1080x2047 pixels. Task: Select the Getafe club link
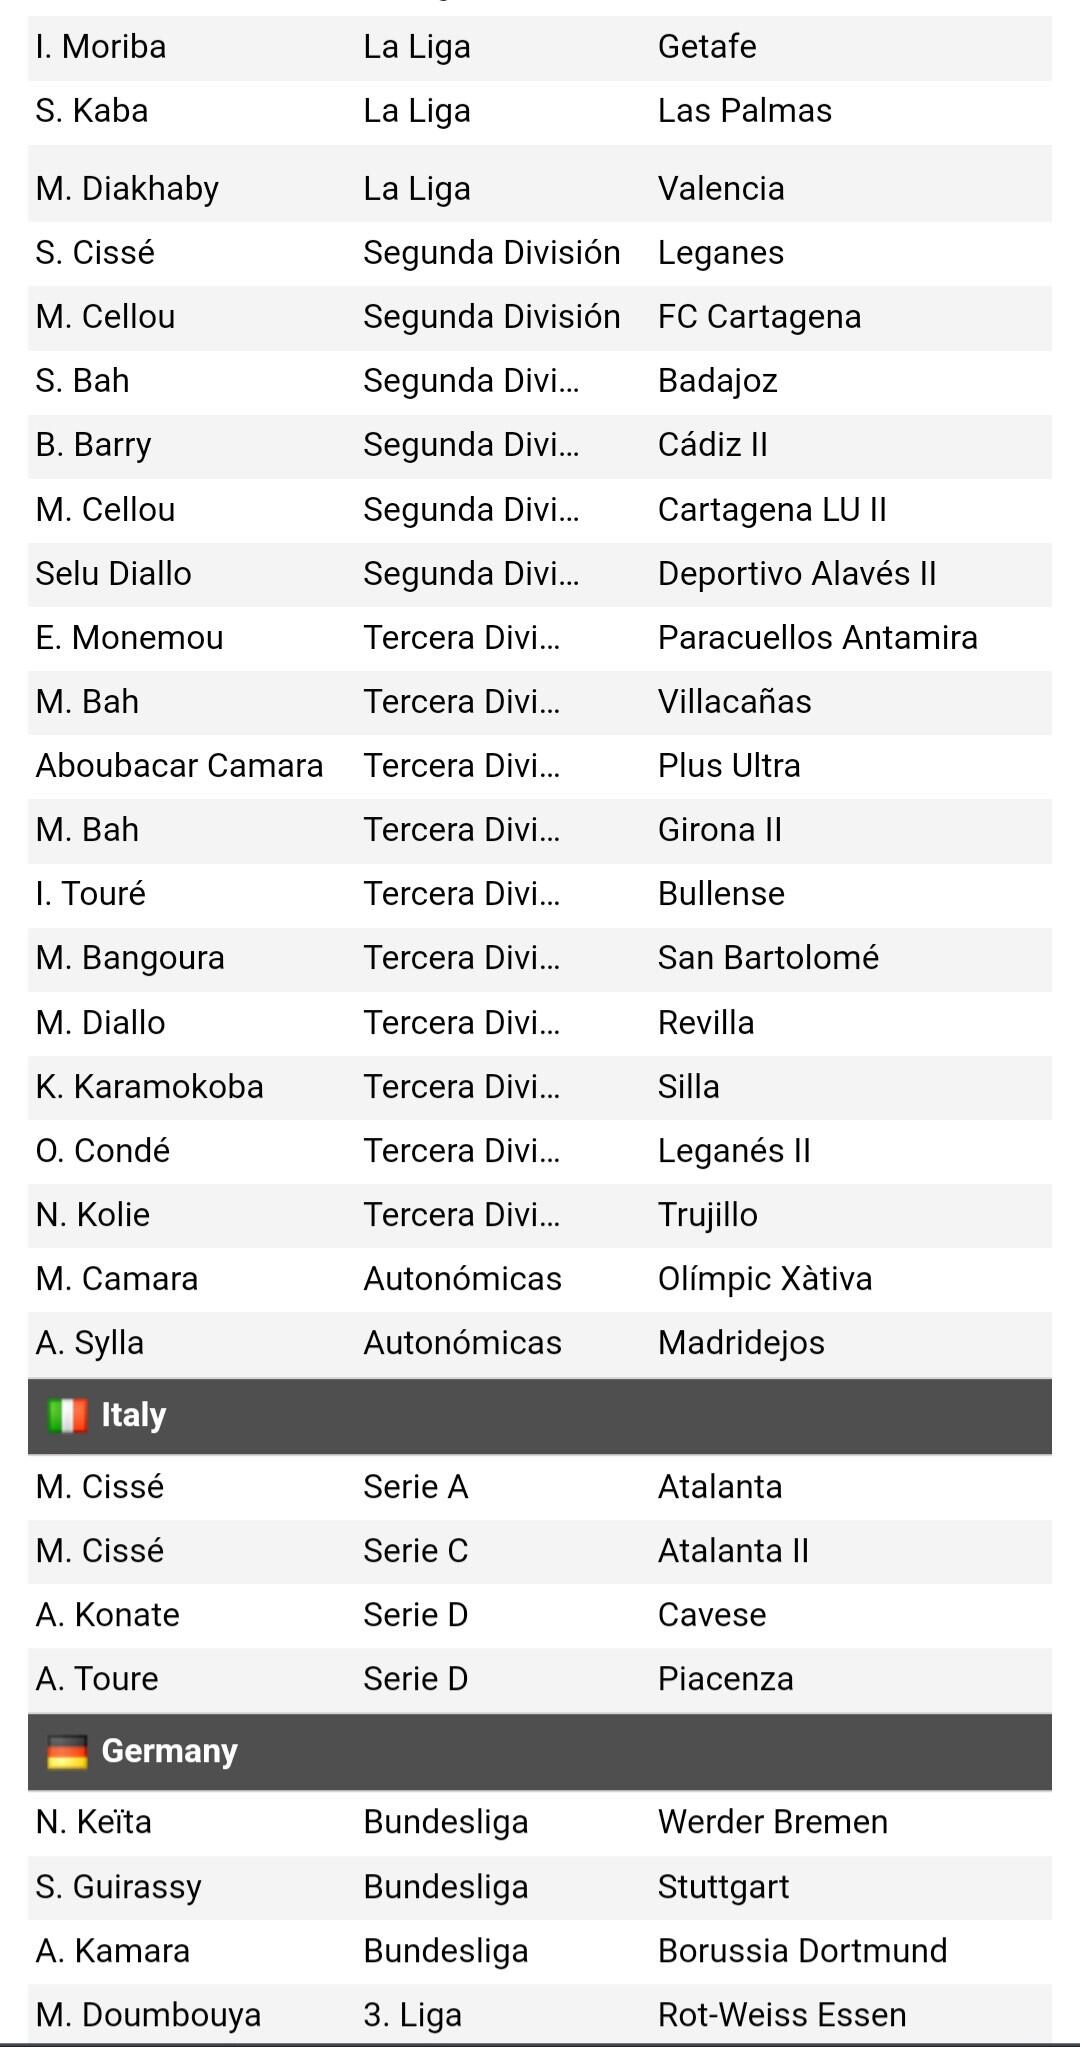[707, 47]
